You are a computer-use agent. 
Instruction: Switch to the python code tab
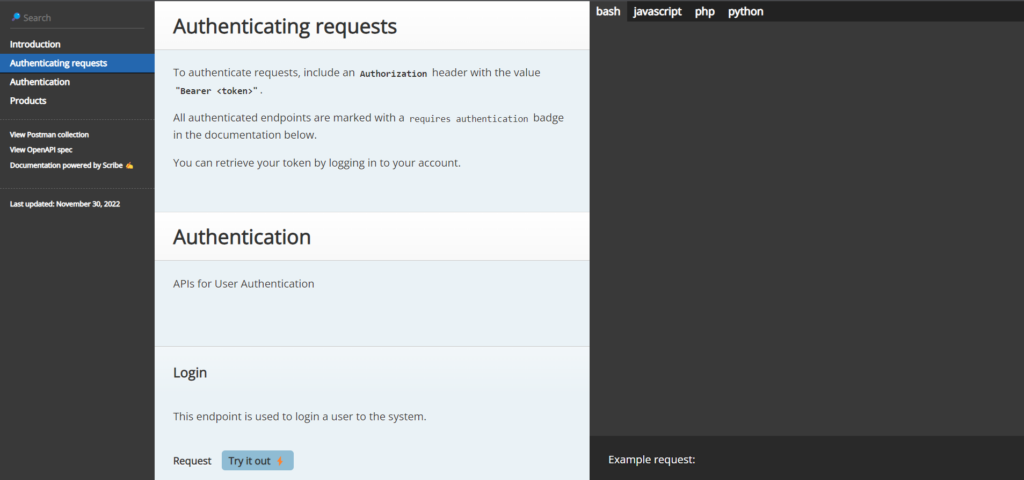[746, 11]
